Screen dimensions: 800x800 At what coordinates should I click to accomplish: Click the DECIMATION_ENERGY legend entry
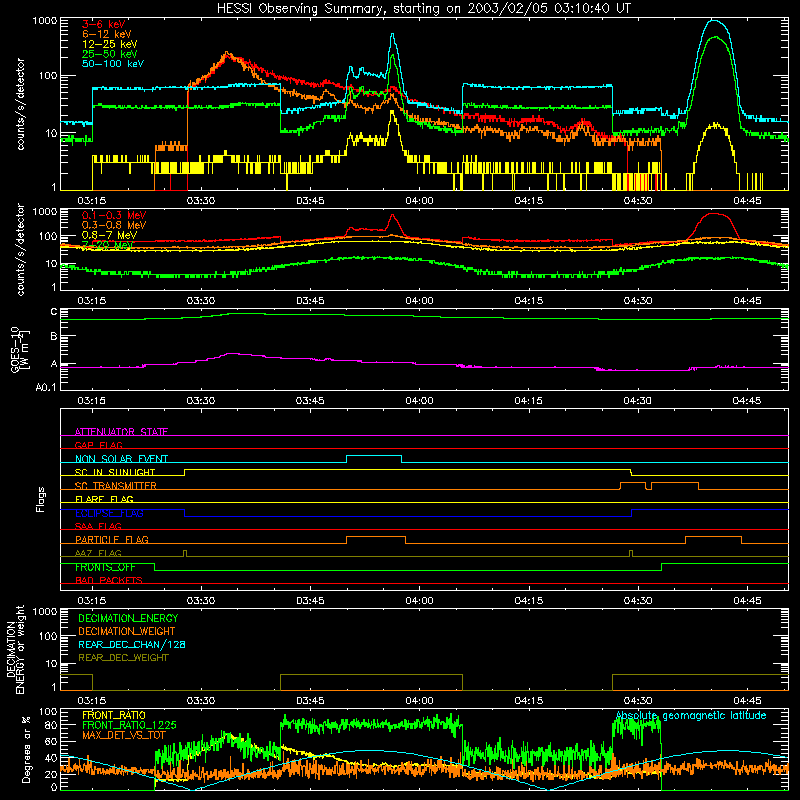point(128,618)
